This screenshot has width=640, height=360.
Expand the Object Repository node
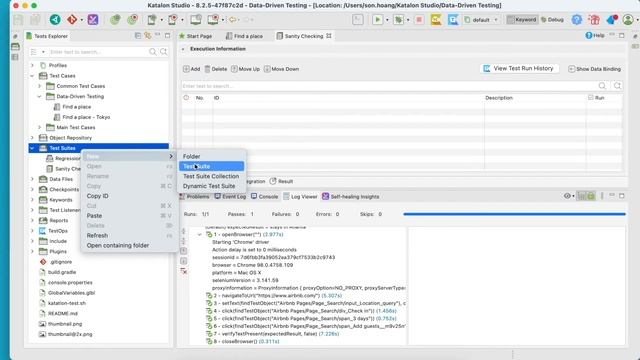click(32, 138)
